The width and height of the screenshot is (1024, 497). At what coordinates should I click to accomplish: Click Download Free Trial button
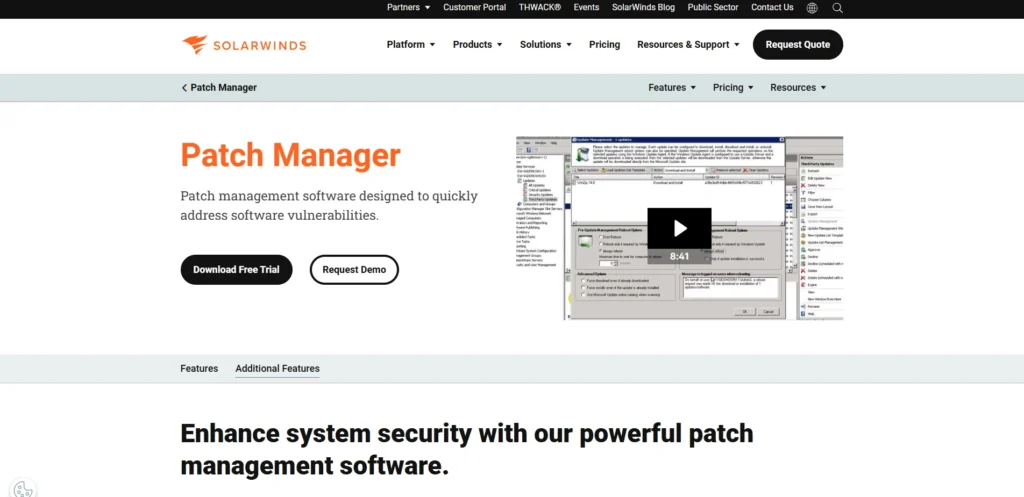tap(236, 270)
